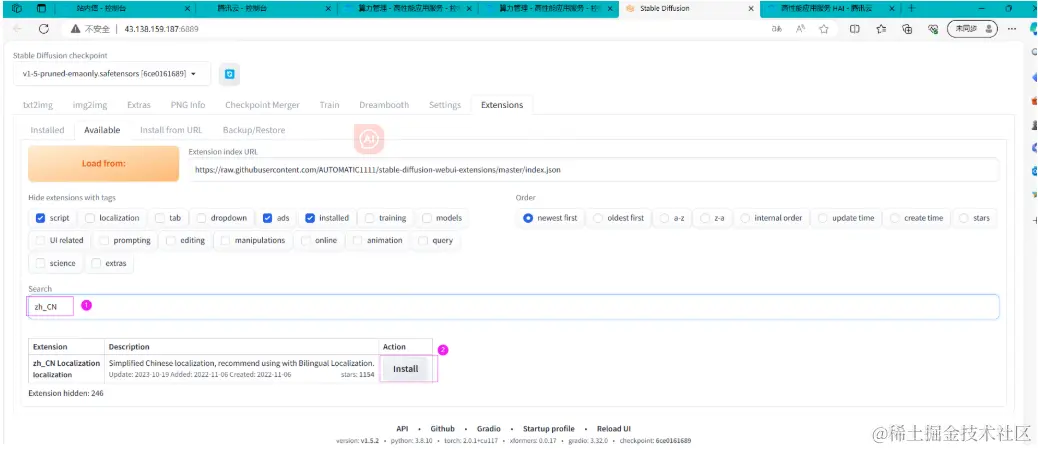
Task: Sort extensions by update time
Action: tap(823, 218)
